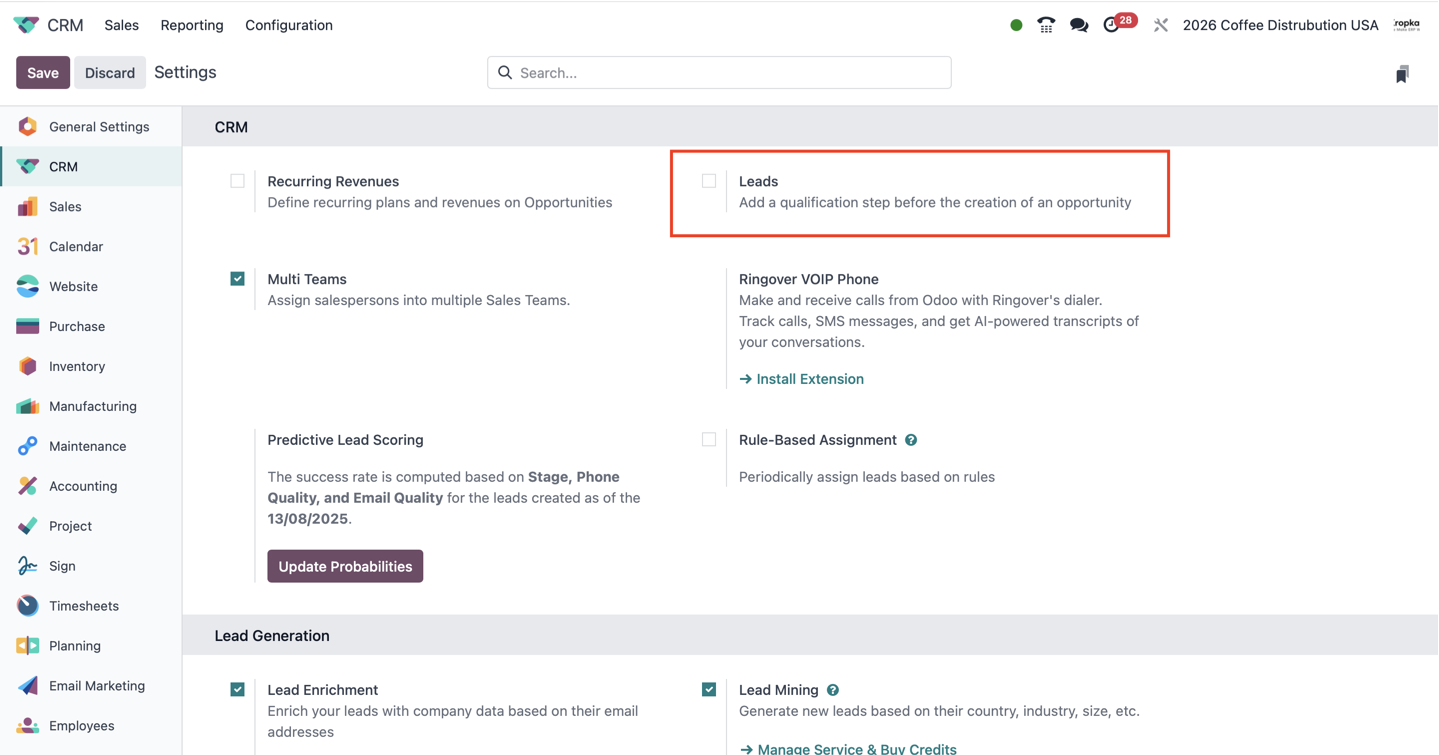Image resolution: width=1439 pixels, height=755 pixels.
Task: Select the Inventory icon in sidebar
Action: [28, 367]
